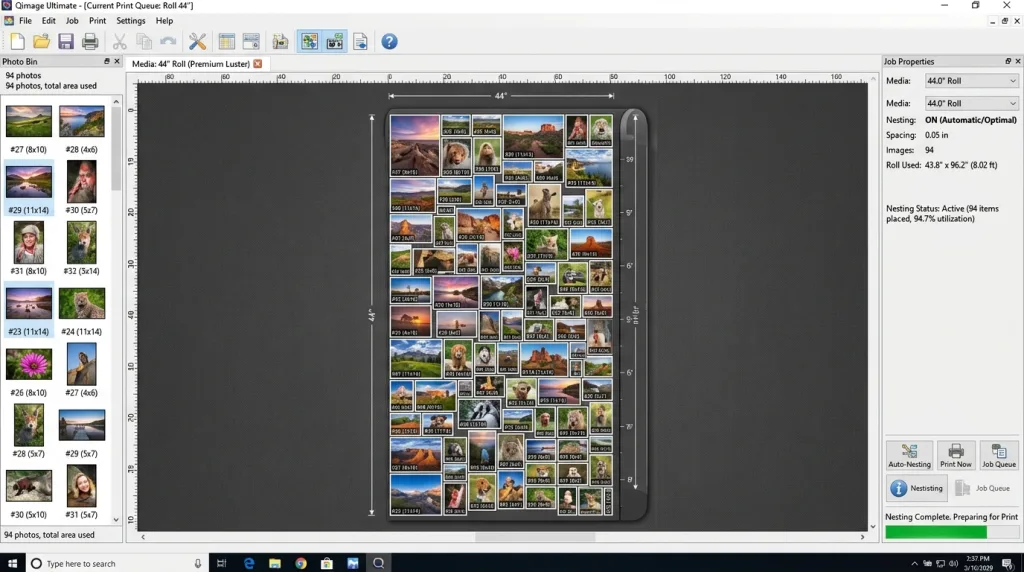Open the Edit menu

pyautogui.click(x=48, y=21)
